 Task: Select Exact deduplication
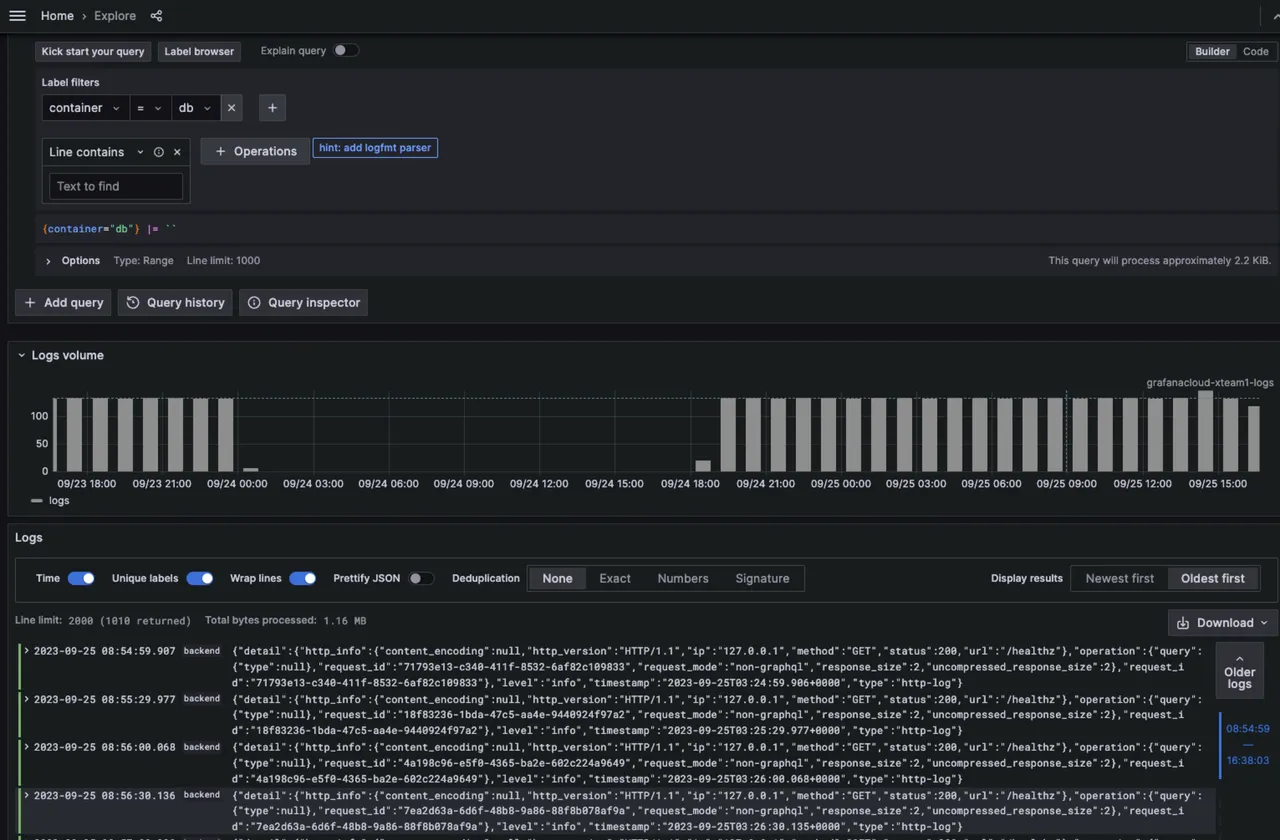click(615, 579)
